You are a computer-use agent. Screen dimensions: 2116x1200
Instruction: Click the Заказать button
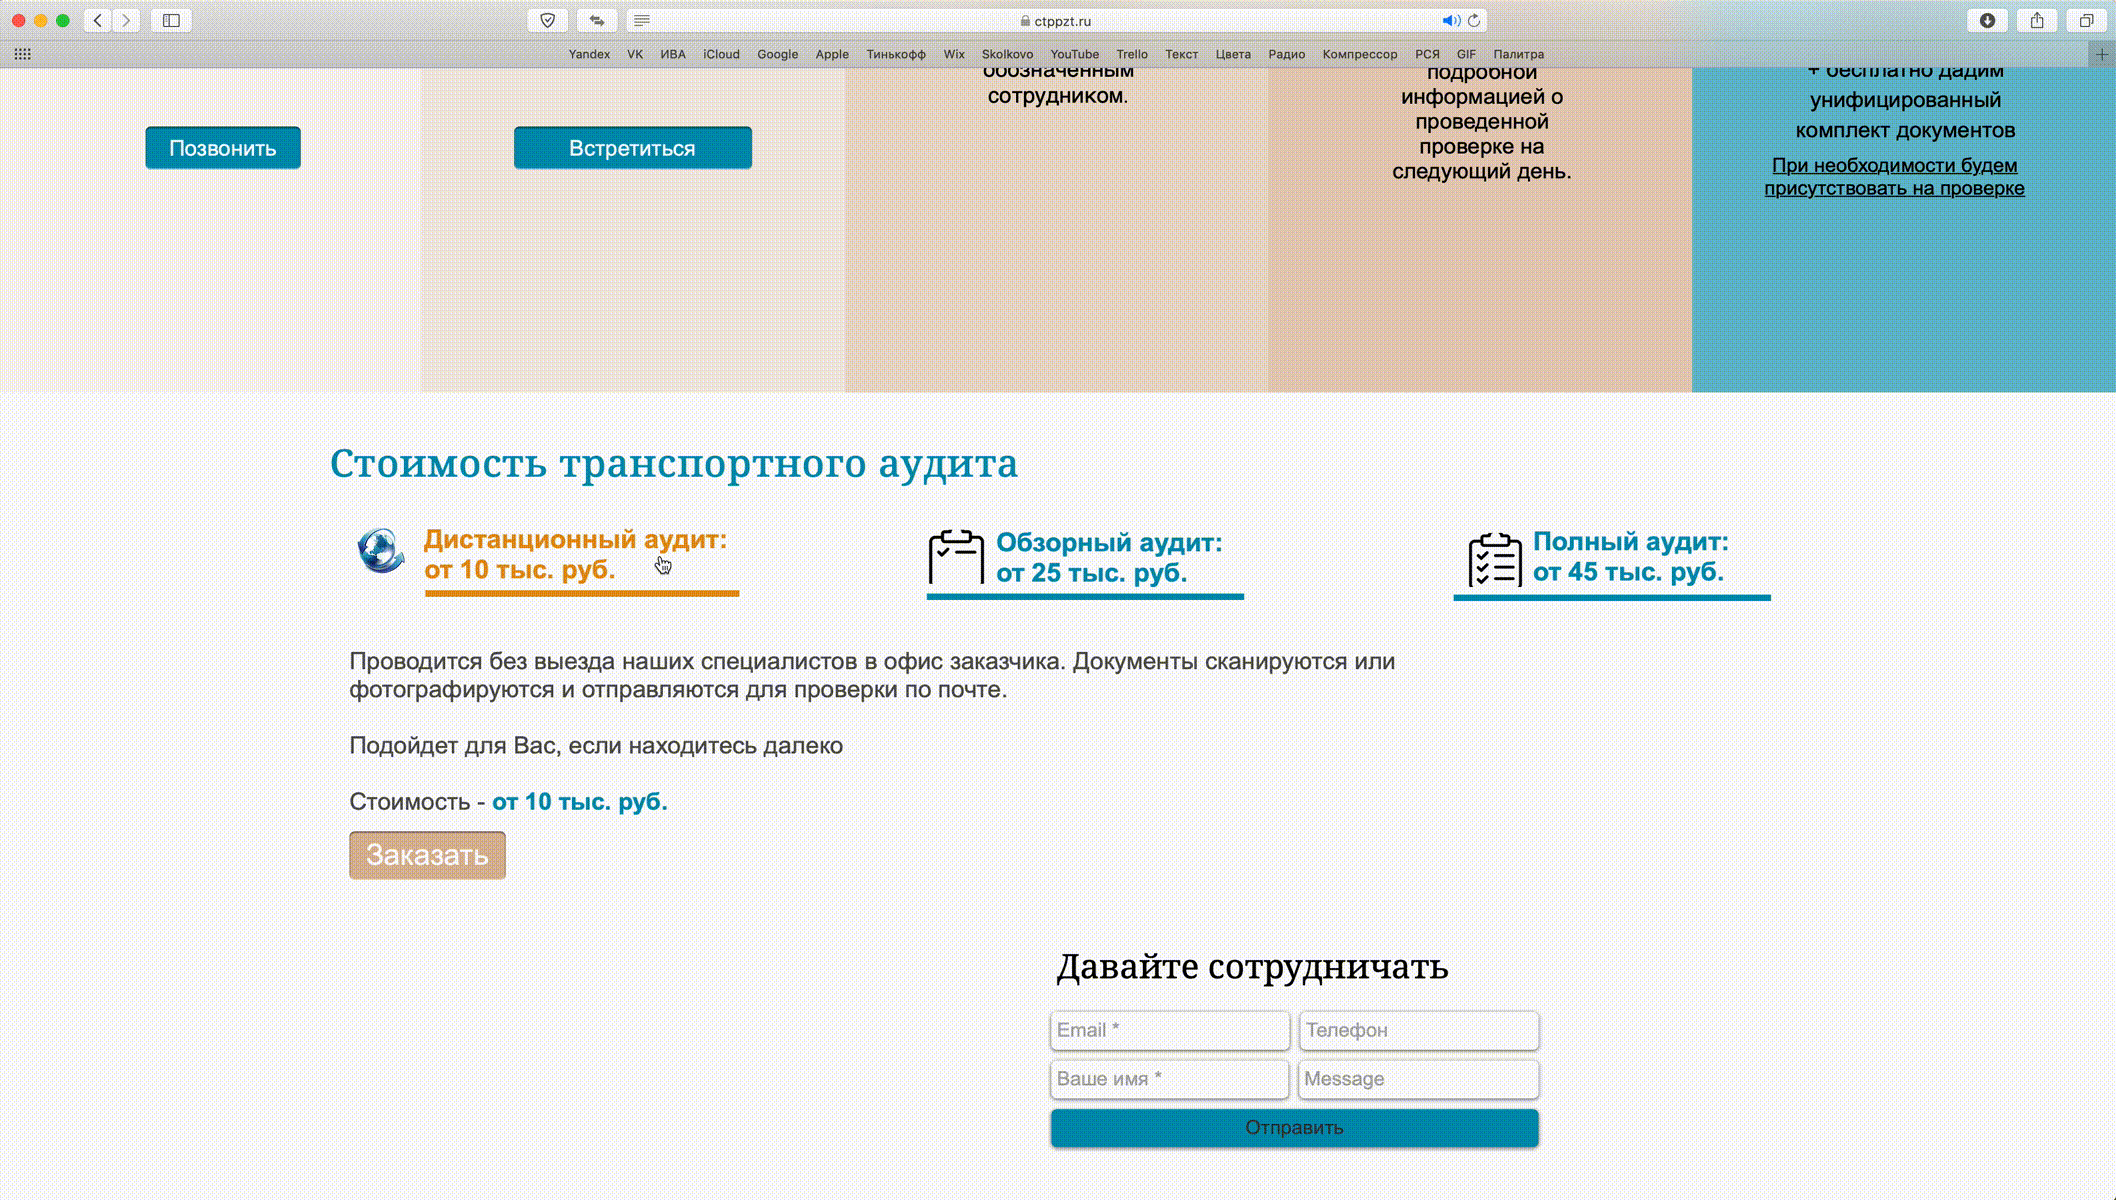(427, 855)
